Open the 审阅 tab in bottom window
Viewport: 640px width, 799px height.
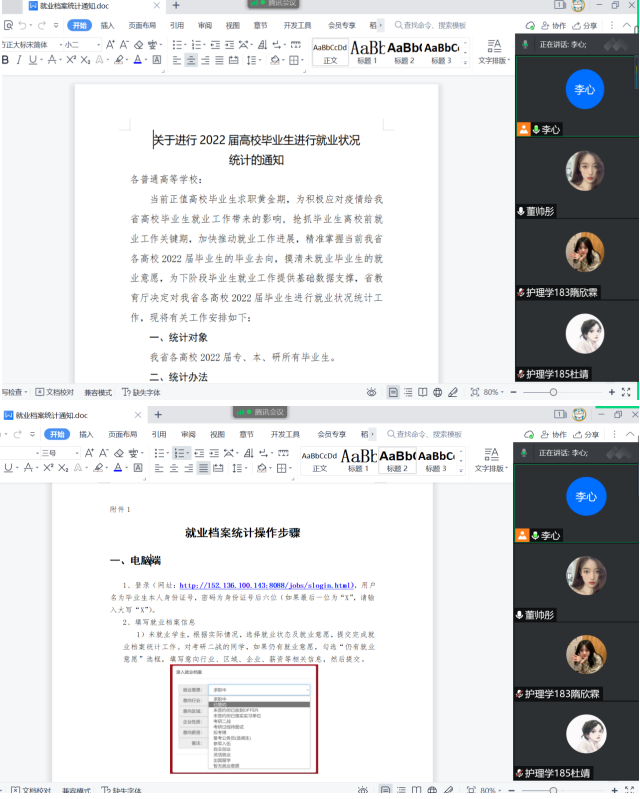[187, 435]
